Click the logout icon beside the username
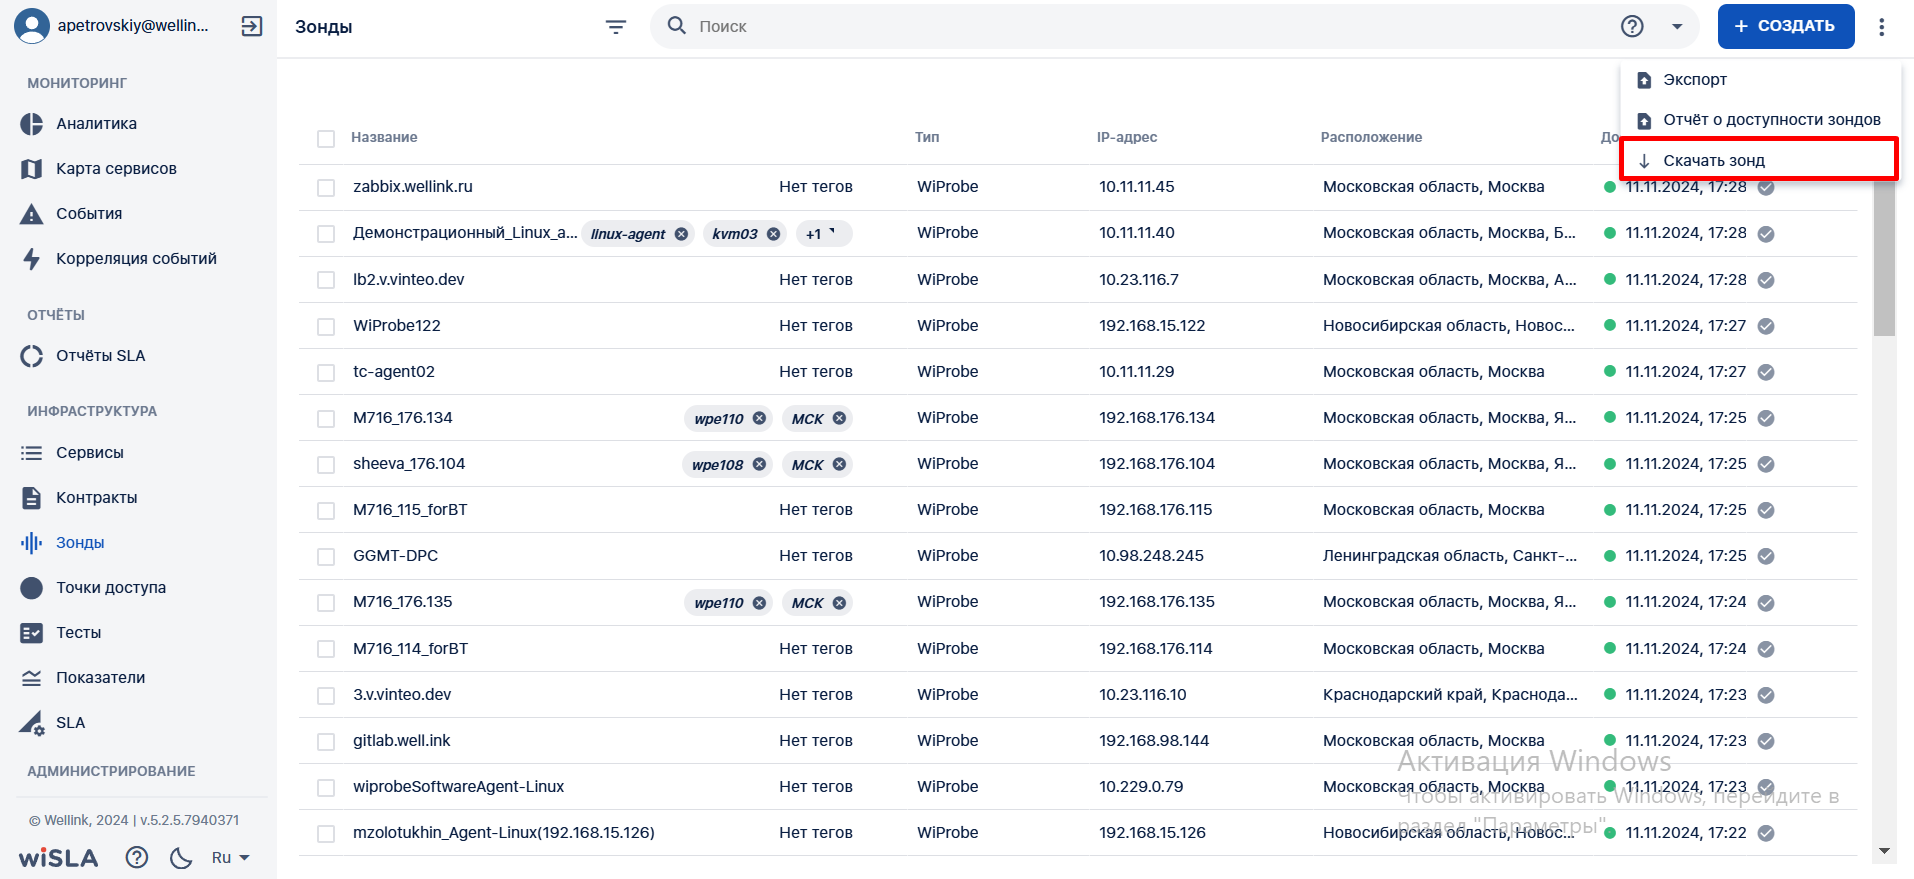 coord(252,27)
